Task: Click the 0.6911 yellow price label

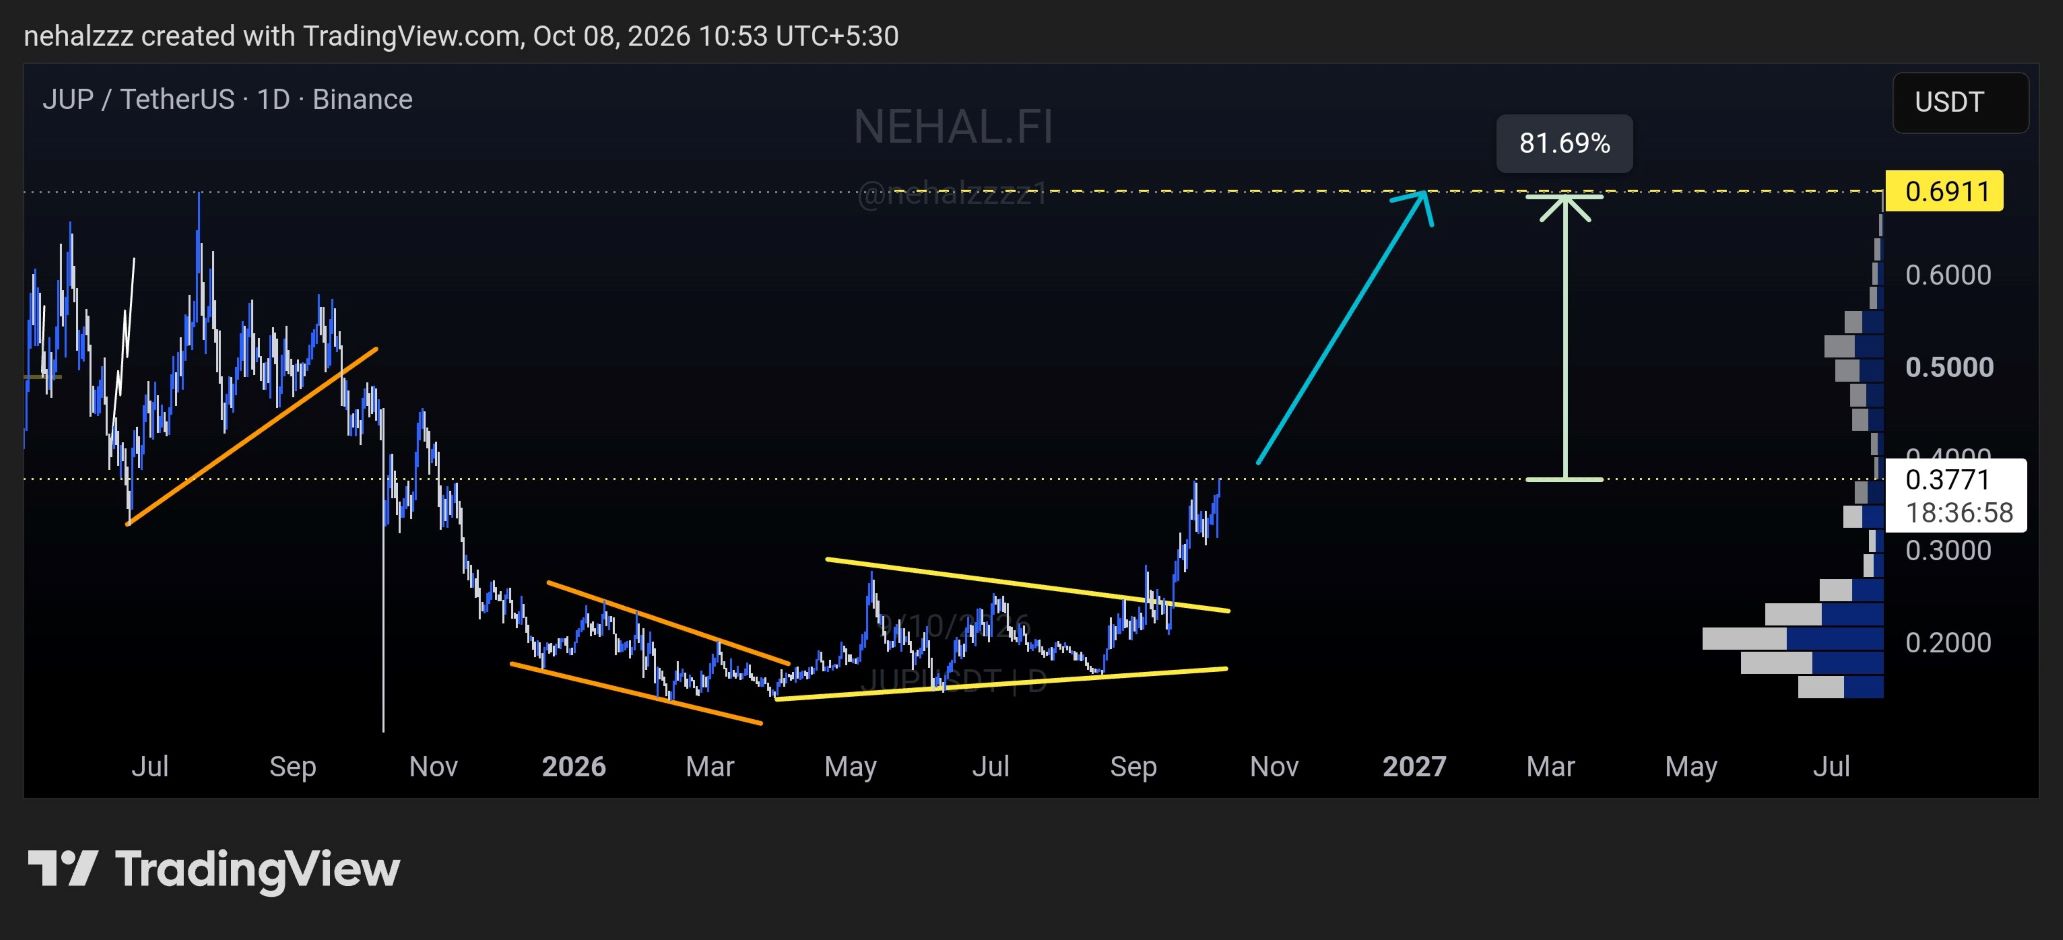Action: coord(1944,191)
